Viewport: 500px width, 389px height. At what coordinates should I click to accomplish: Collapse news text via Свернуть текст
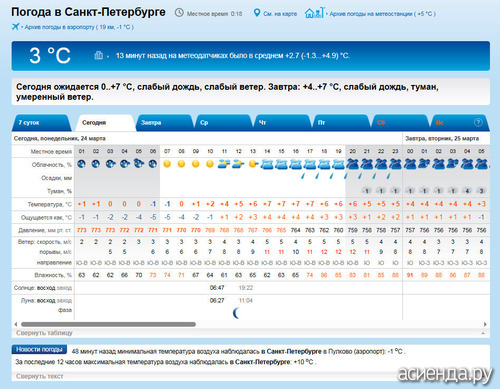[x=39, y=376]
